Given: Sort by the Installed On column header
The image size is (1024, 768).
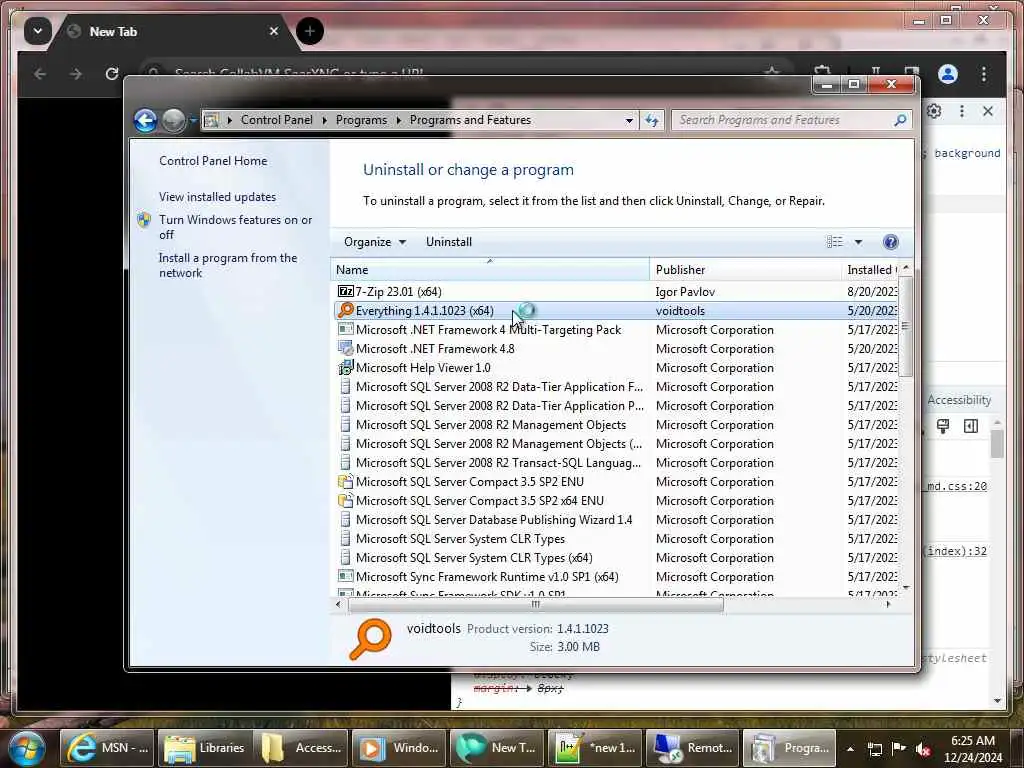Looking at the screenshot, I should click(871, 270).
